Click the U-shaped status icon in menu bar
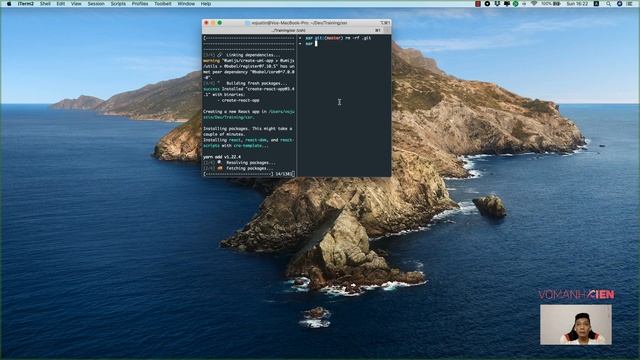This screenshot has height=360, width=640. (497, 4)
